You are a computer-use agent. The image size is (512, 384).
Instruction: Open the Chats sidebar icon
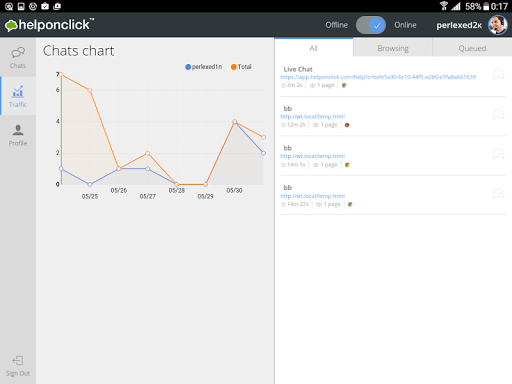tap(18, 53)
